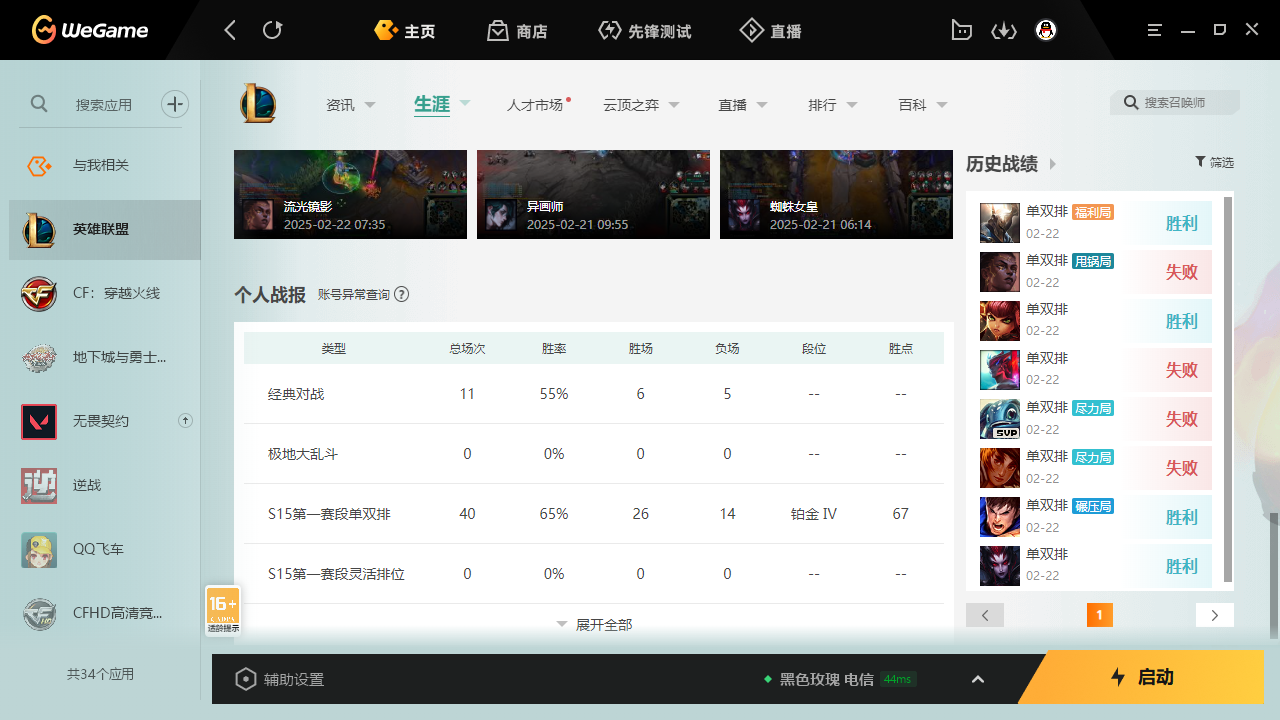
Task: Open the 碾压局 victory match
Action: click(1096, 517)
